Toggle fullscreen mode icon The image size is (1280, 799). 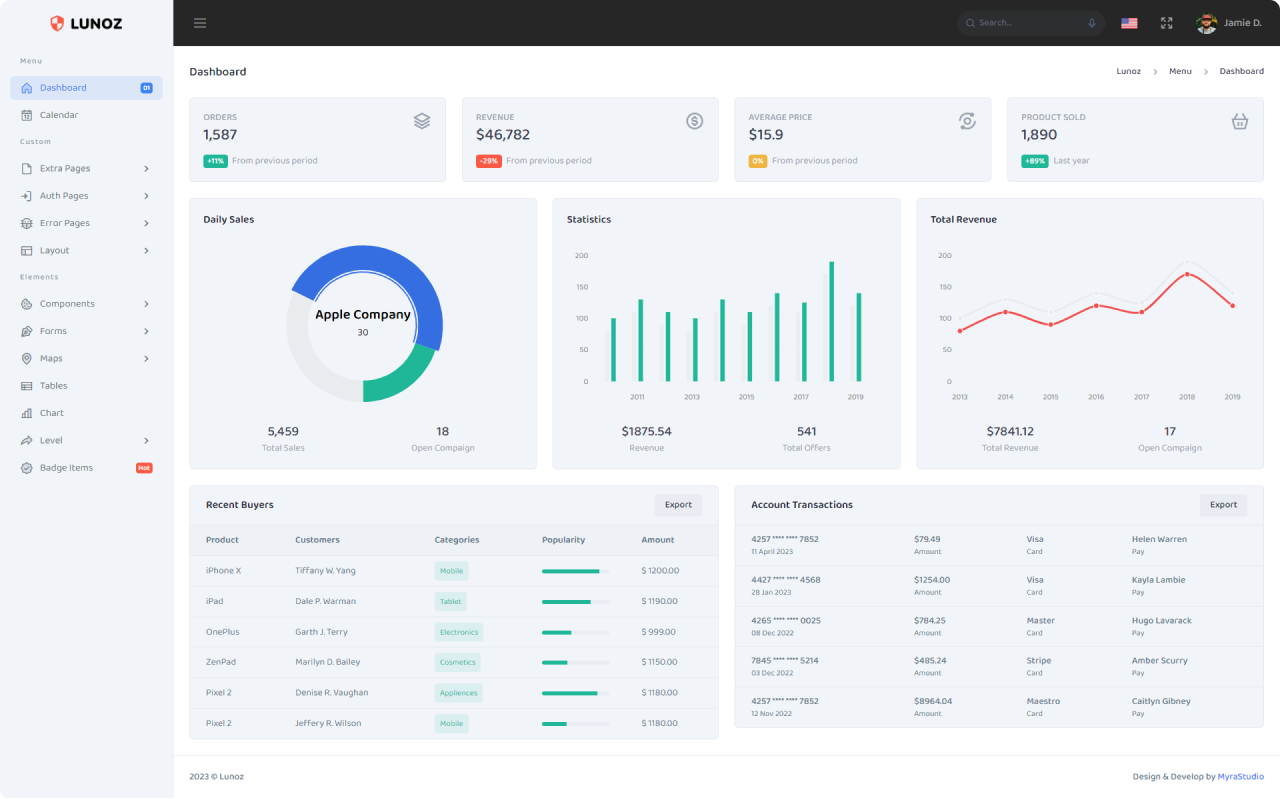point(1166,23)
